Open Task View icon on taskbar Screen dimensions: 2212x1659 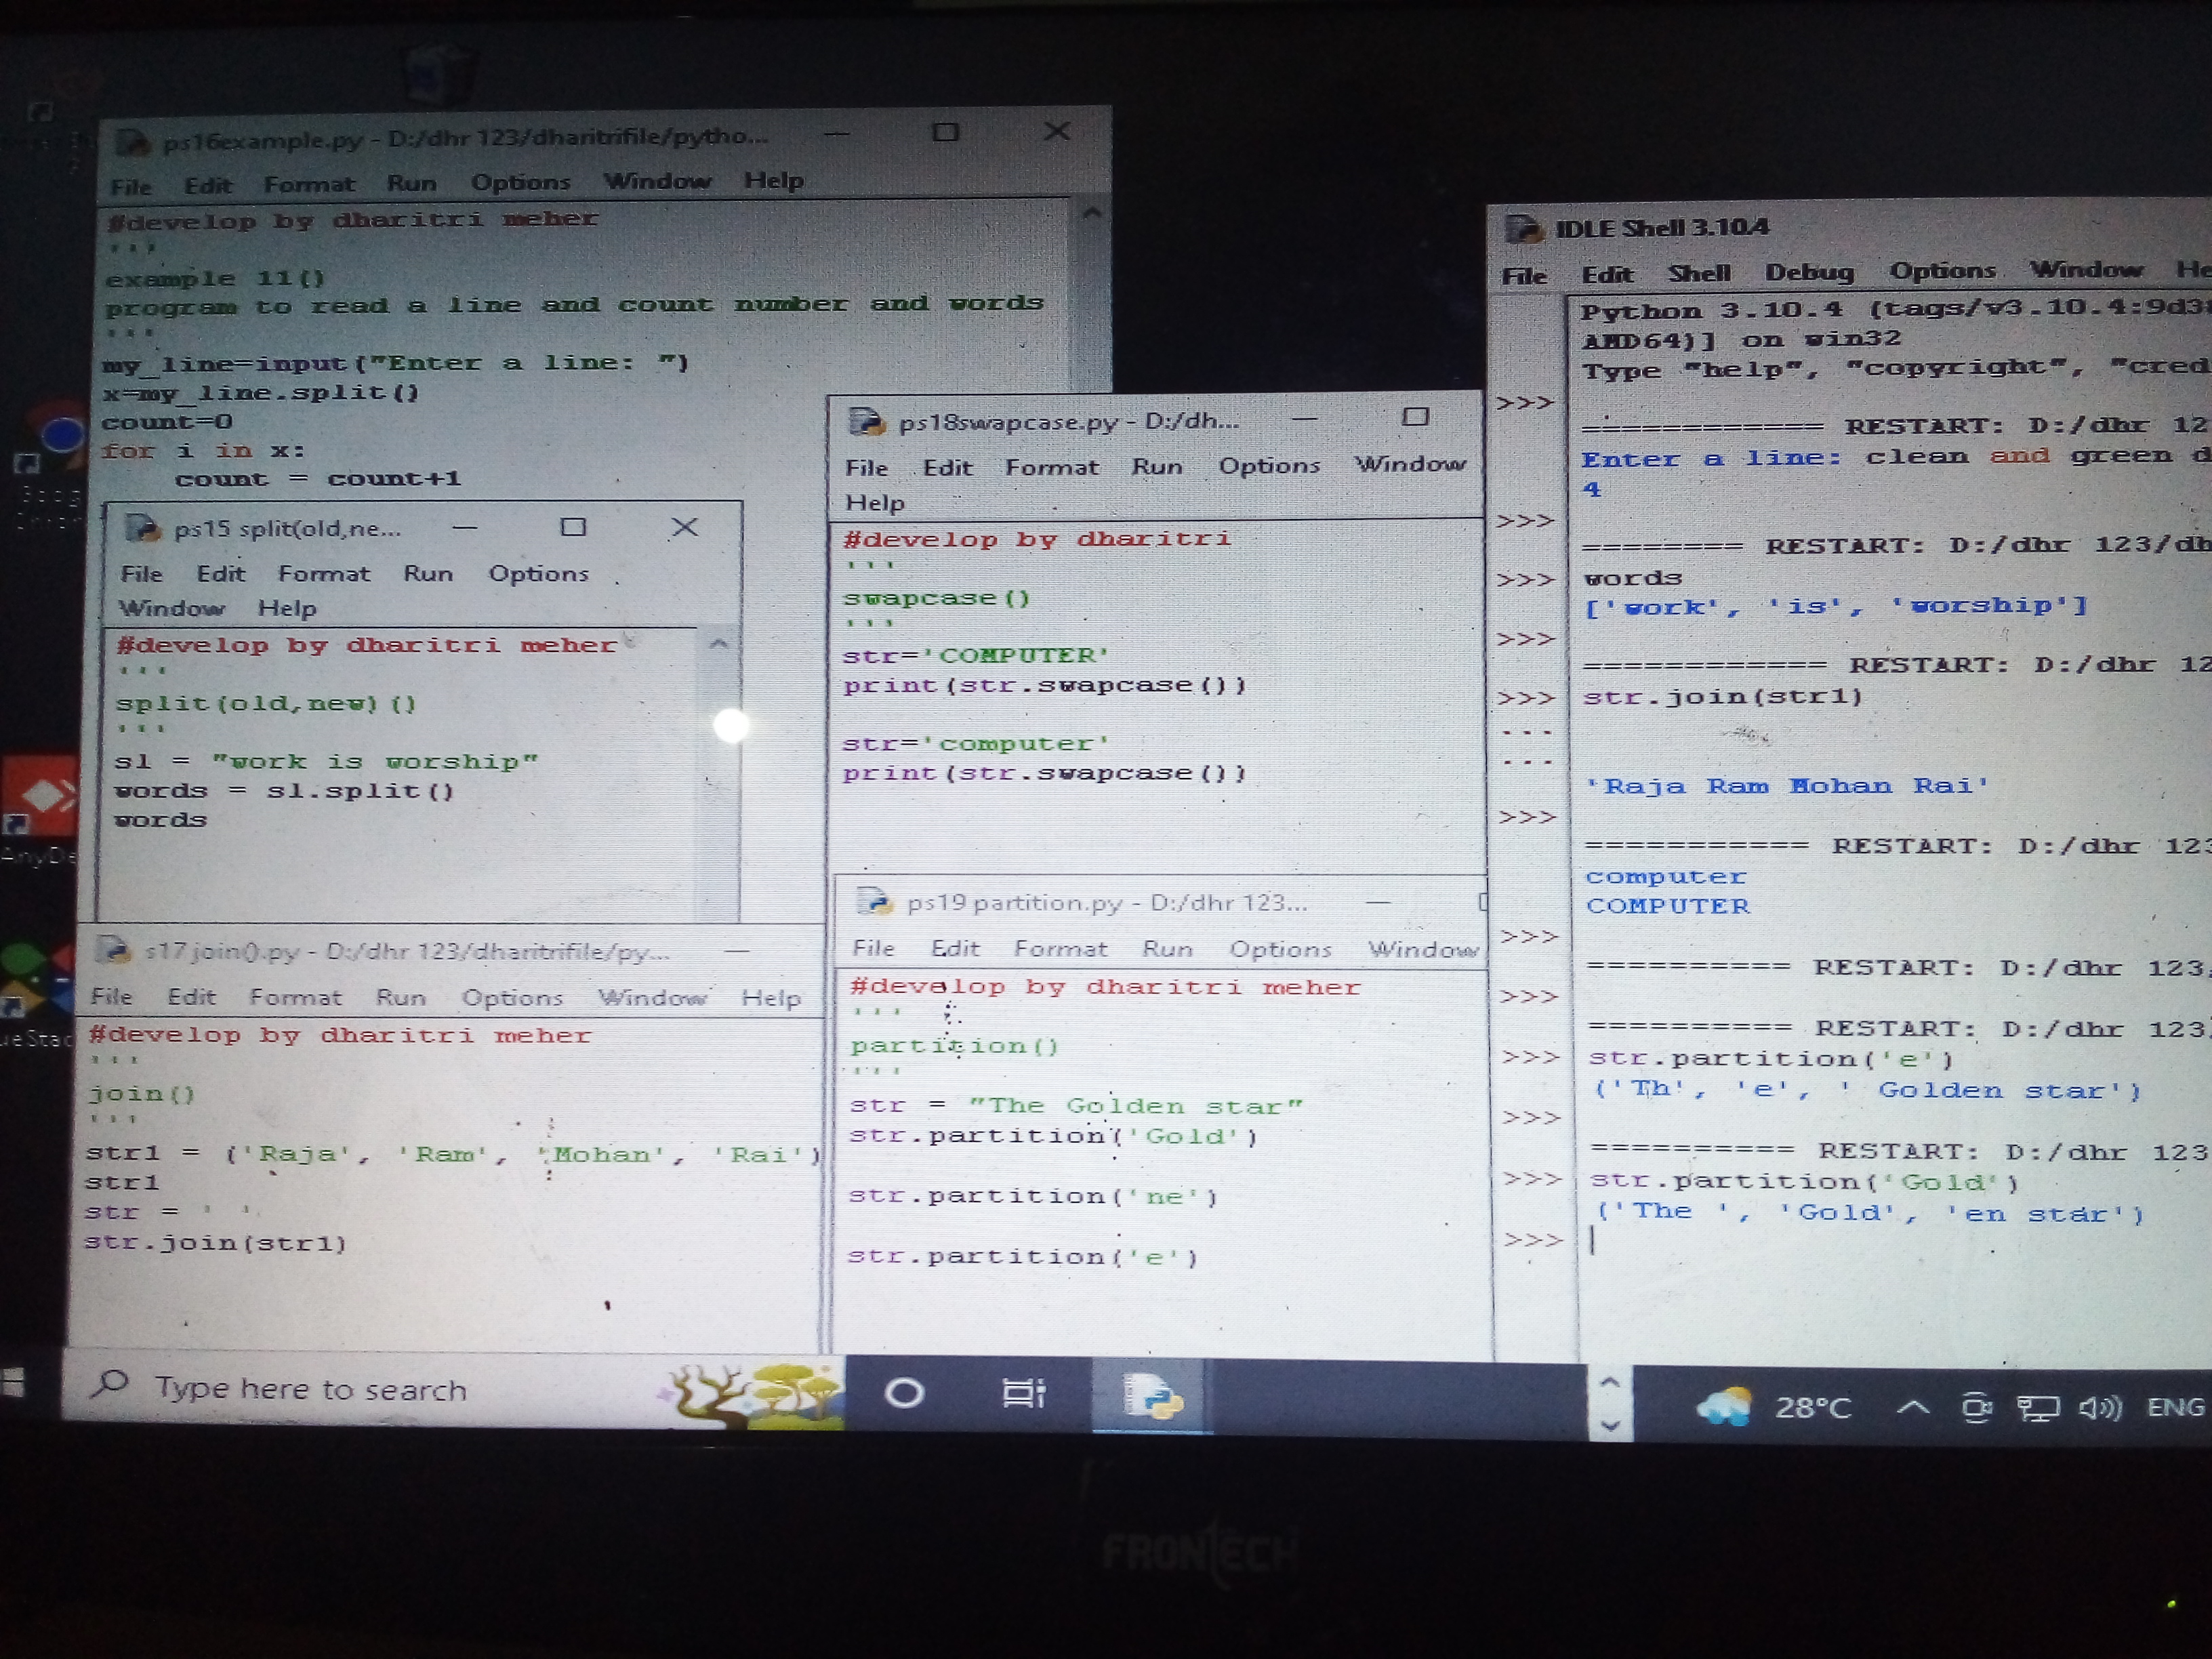click(x=1023, y=1393)
